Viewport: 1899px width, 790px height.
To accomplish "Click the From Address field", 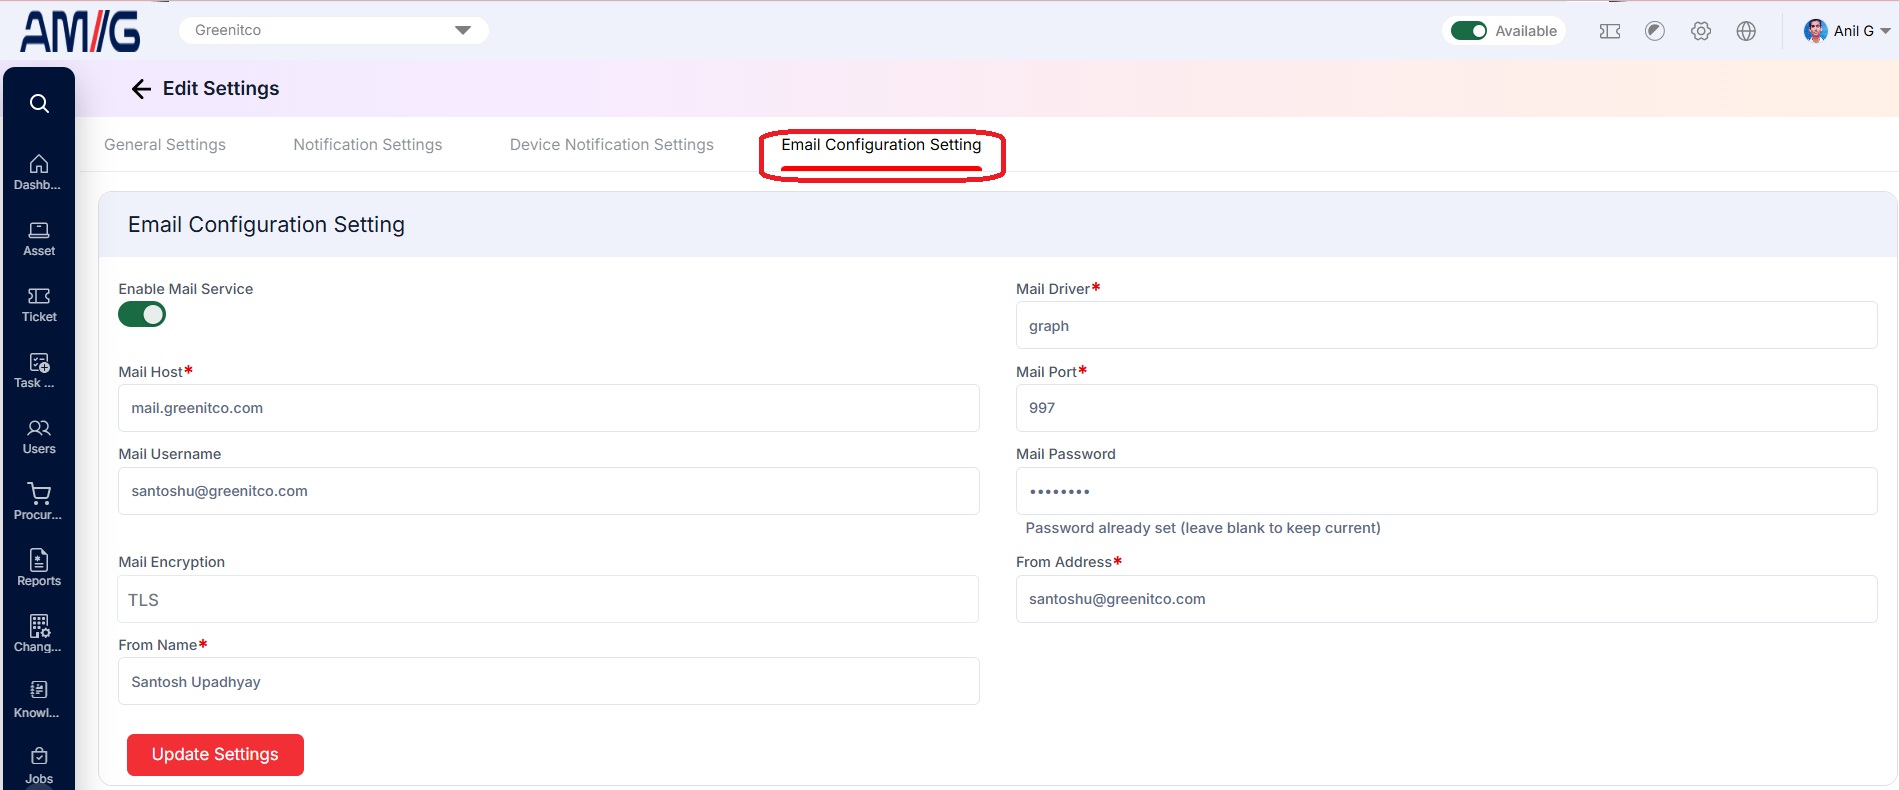I will tap(1446, 599).
